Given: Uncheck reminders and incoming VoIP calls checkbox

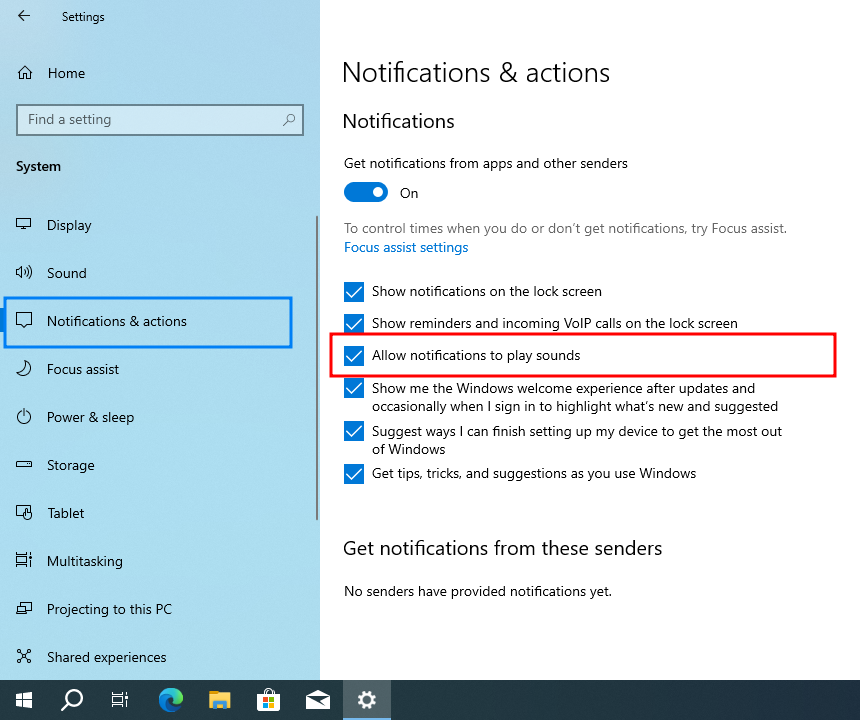Looking at the screenshot, I should [354, 324].
